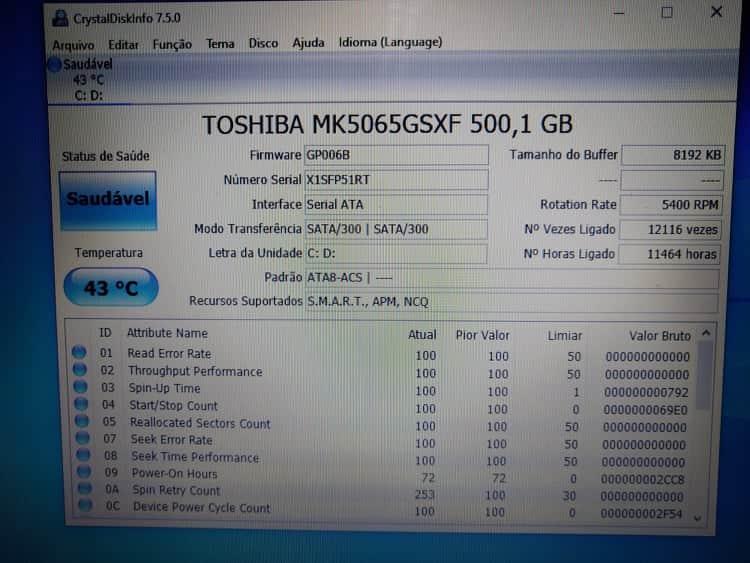The image size is (750, 563).
Task: Click the status icon for Spin-Up Time
Action: click(81, 386)
